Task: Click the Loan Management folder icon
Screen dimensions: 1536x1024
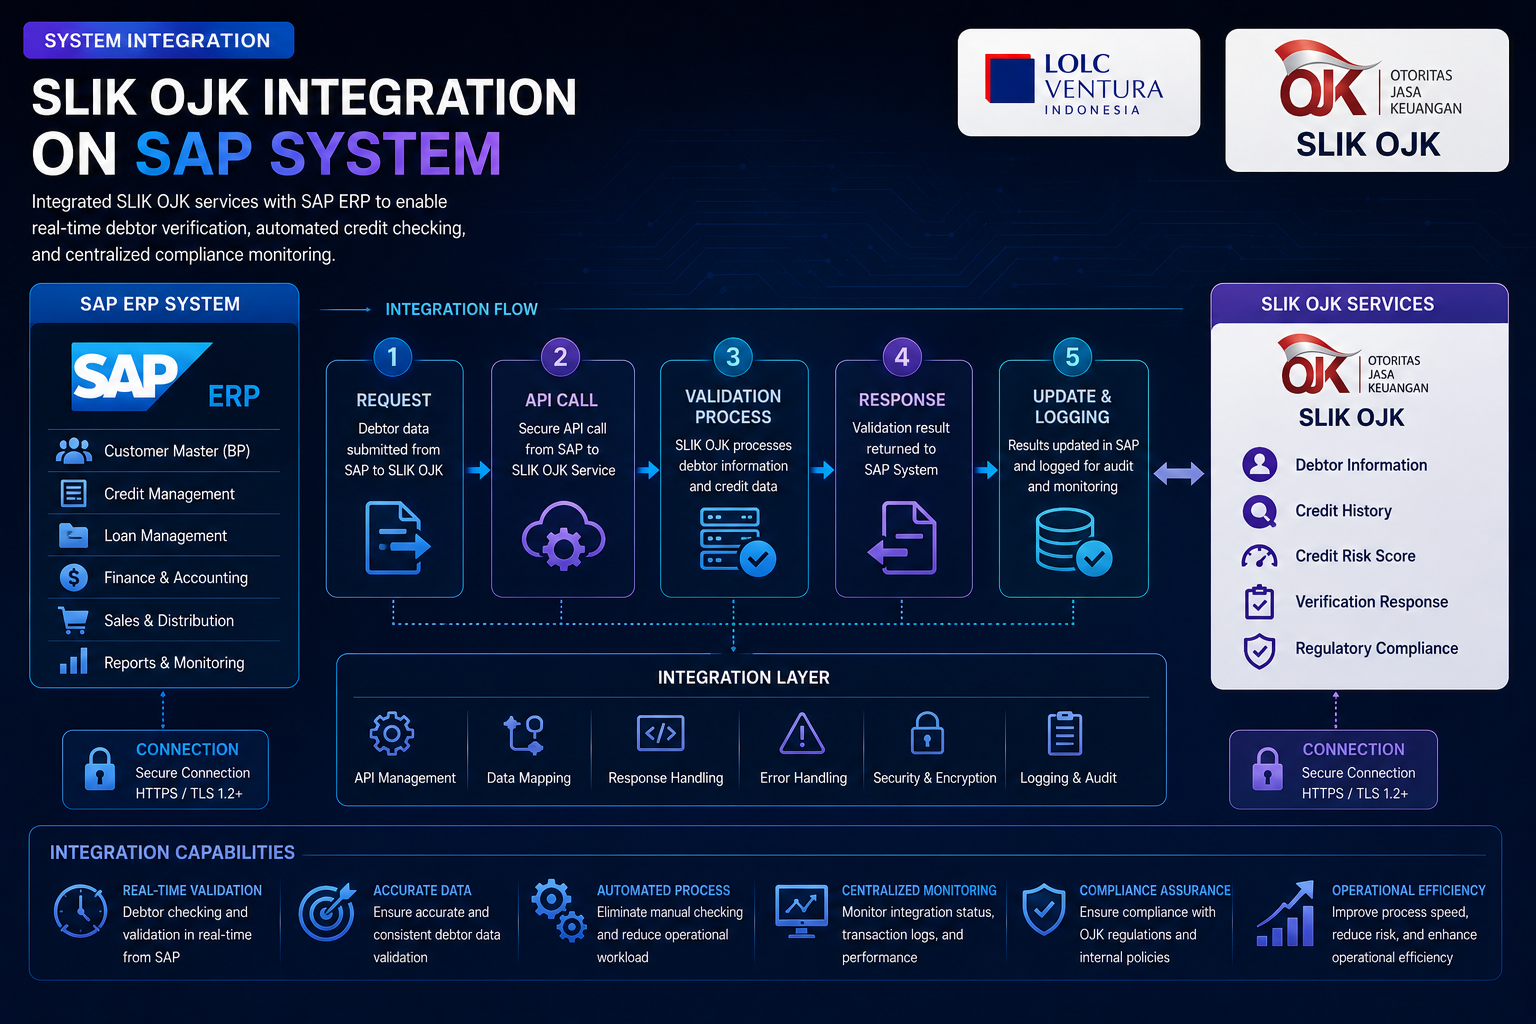Action: click(73, 536)
